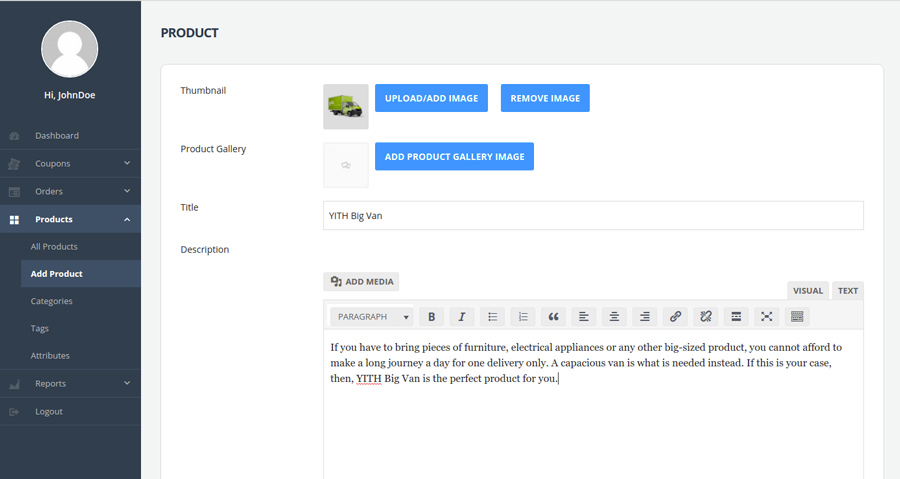Click the Upload/Add Image button

point(431,98)
